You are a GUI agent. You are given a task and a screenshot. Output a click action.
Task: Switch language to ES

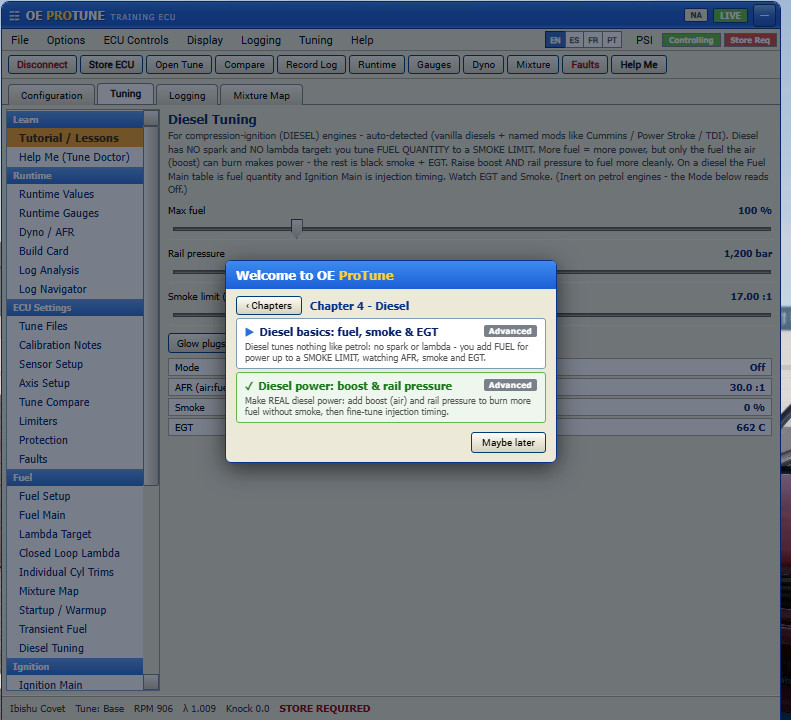[x=574, y=40]
